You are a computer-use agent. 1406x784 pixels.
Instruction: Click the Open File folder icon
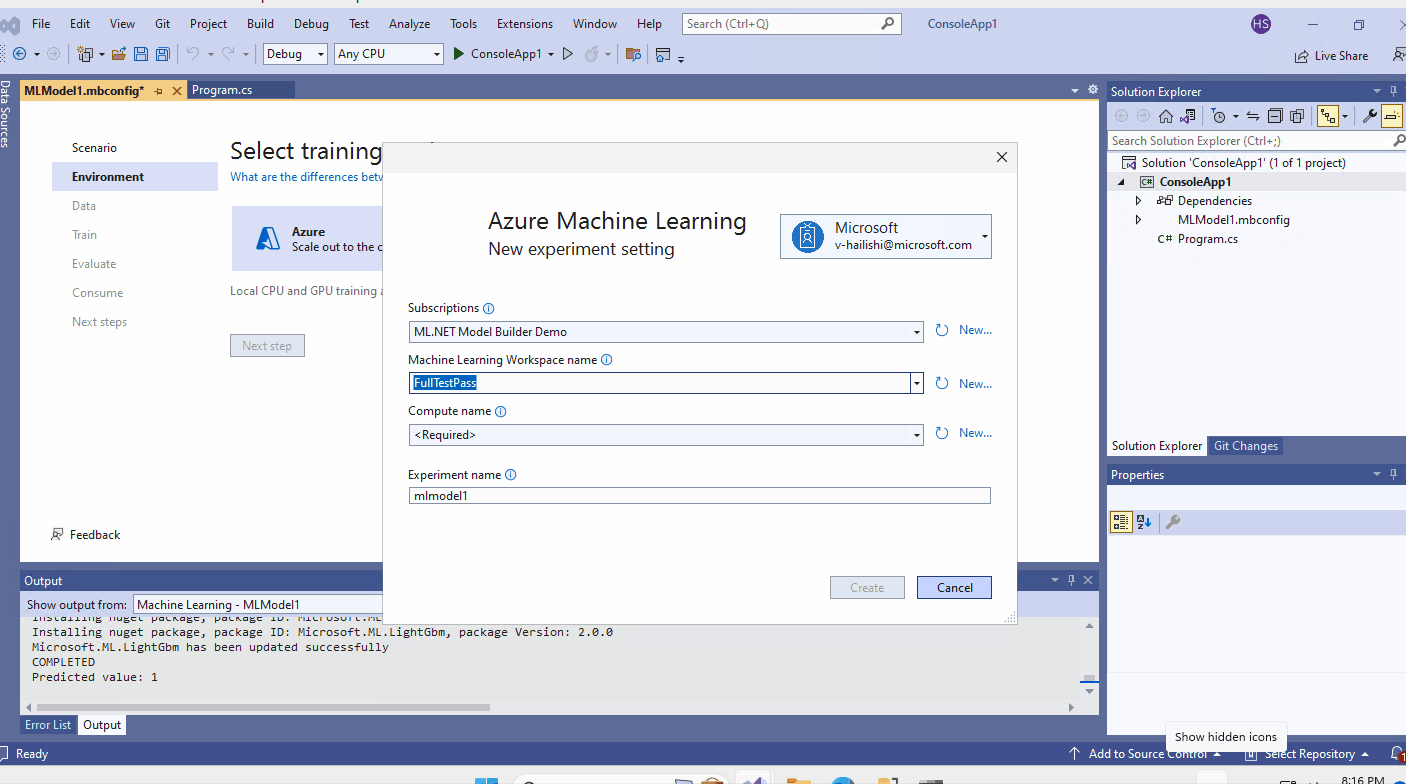coord(119,54)
